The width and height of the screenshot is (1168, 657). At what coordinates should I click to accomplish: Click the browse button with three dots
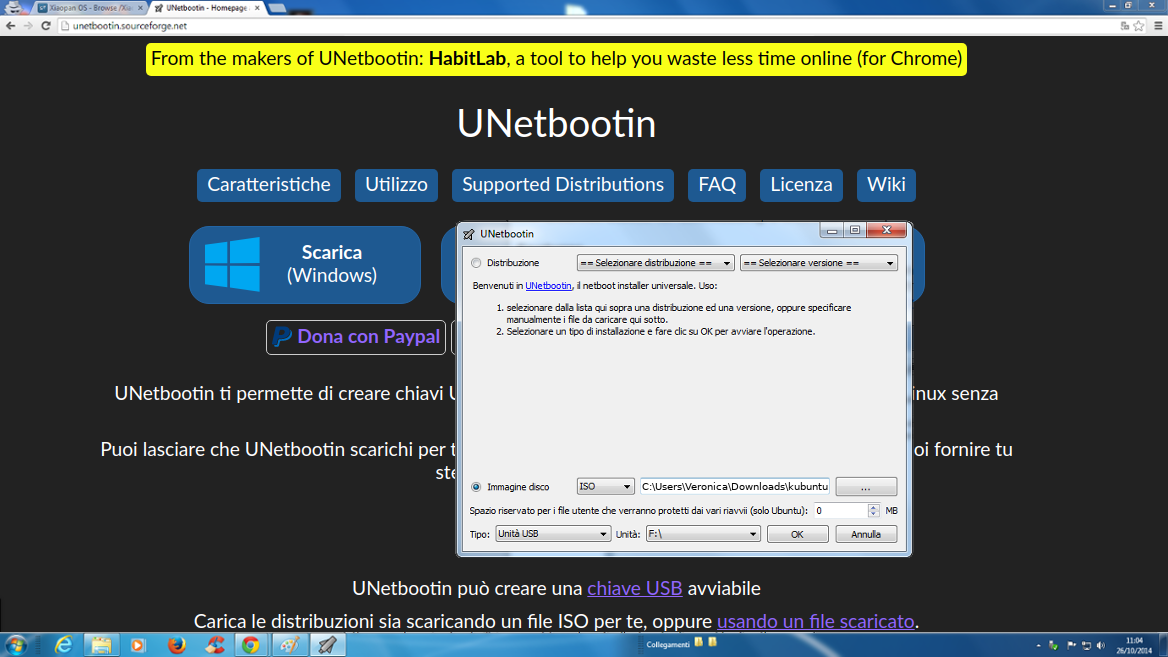click(866, 487)
